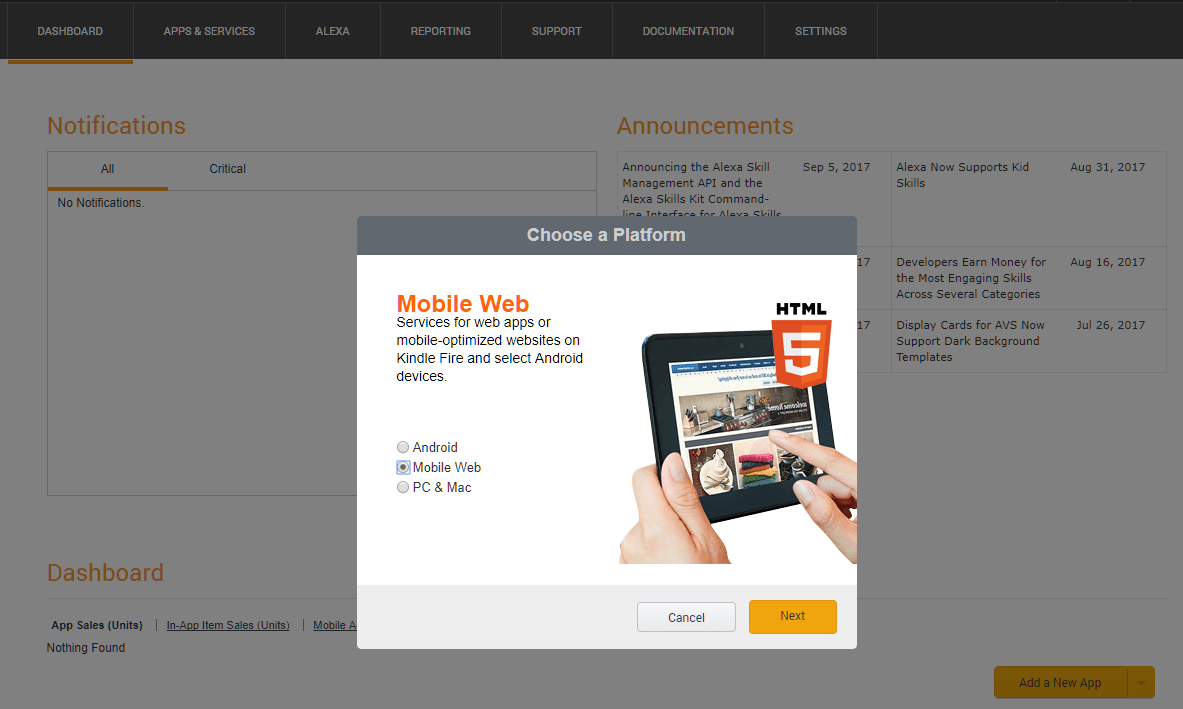Screen dimensions: 1183x709
Task: Click the HTML5 logo icon
Action: 801,344
